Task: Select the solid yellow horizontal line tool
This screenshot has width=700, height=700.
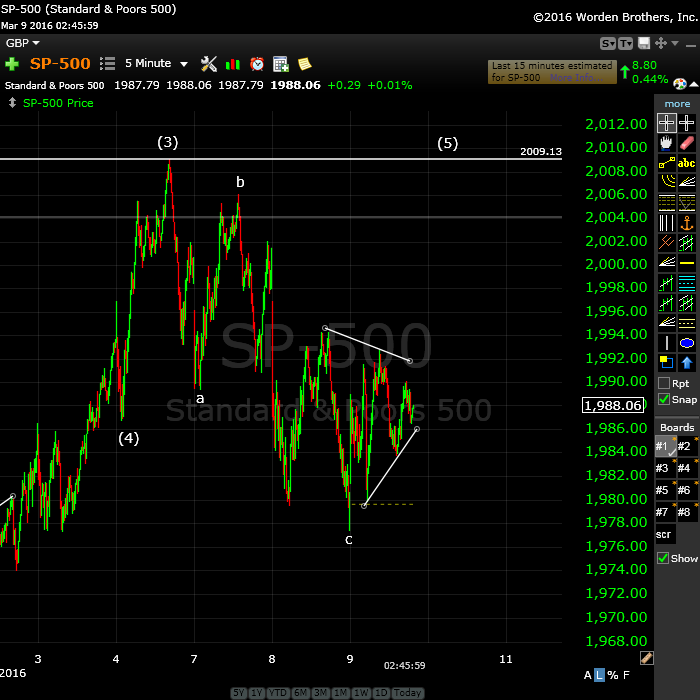Action: (687, 262)
